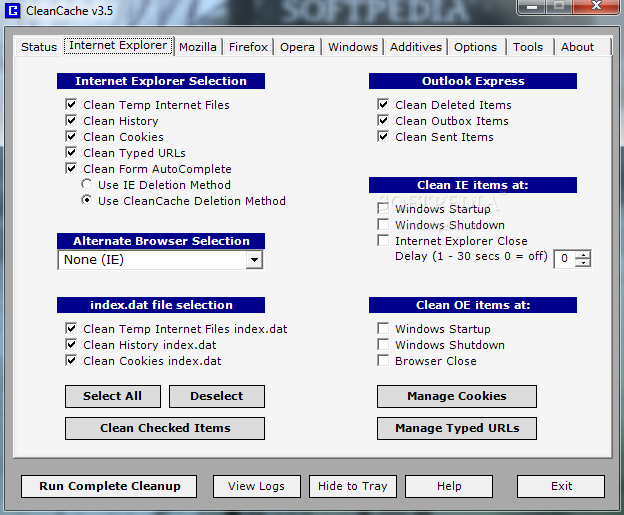Viewport: 624px width, 515px height.
Task: Disable Clean Form AutoComplete
Action: [x=71, y=168]
